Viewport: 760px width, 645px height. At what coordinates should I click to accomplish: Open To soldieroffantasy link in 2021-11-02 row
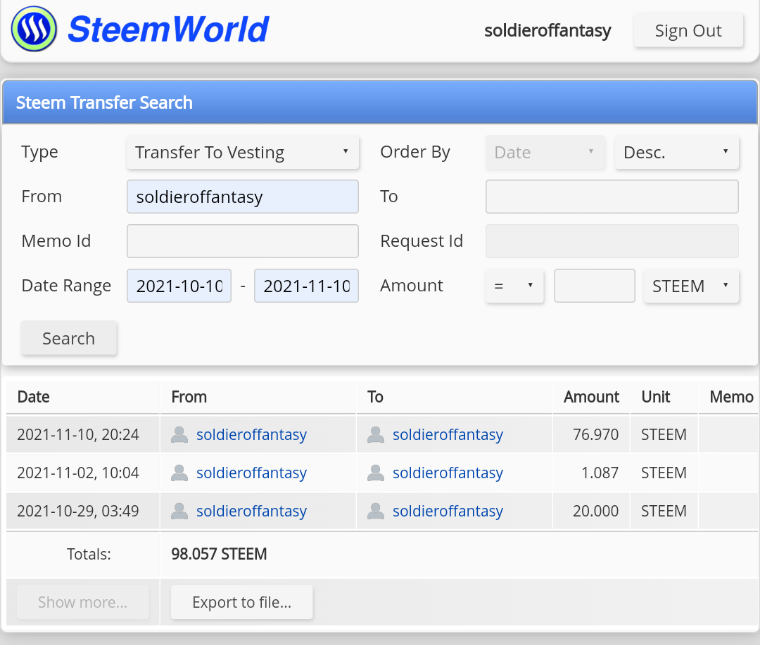pos(448,472)
